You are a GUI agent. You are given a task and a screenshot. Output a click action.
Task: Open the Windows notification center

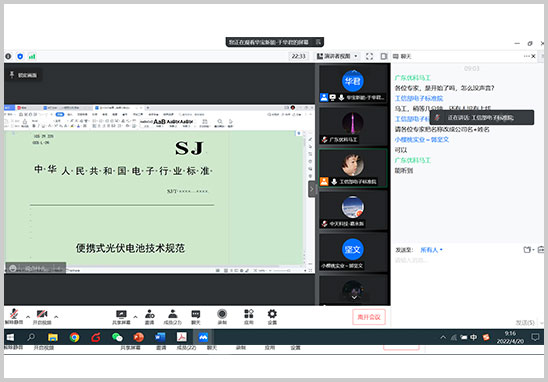click(535, 337)
